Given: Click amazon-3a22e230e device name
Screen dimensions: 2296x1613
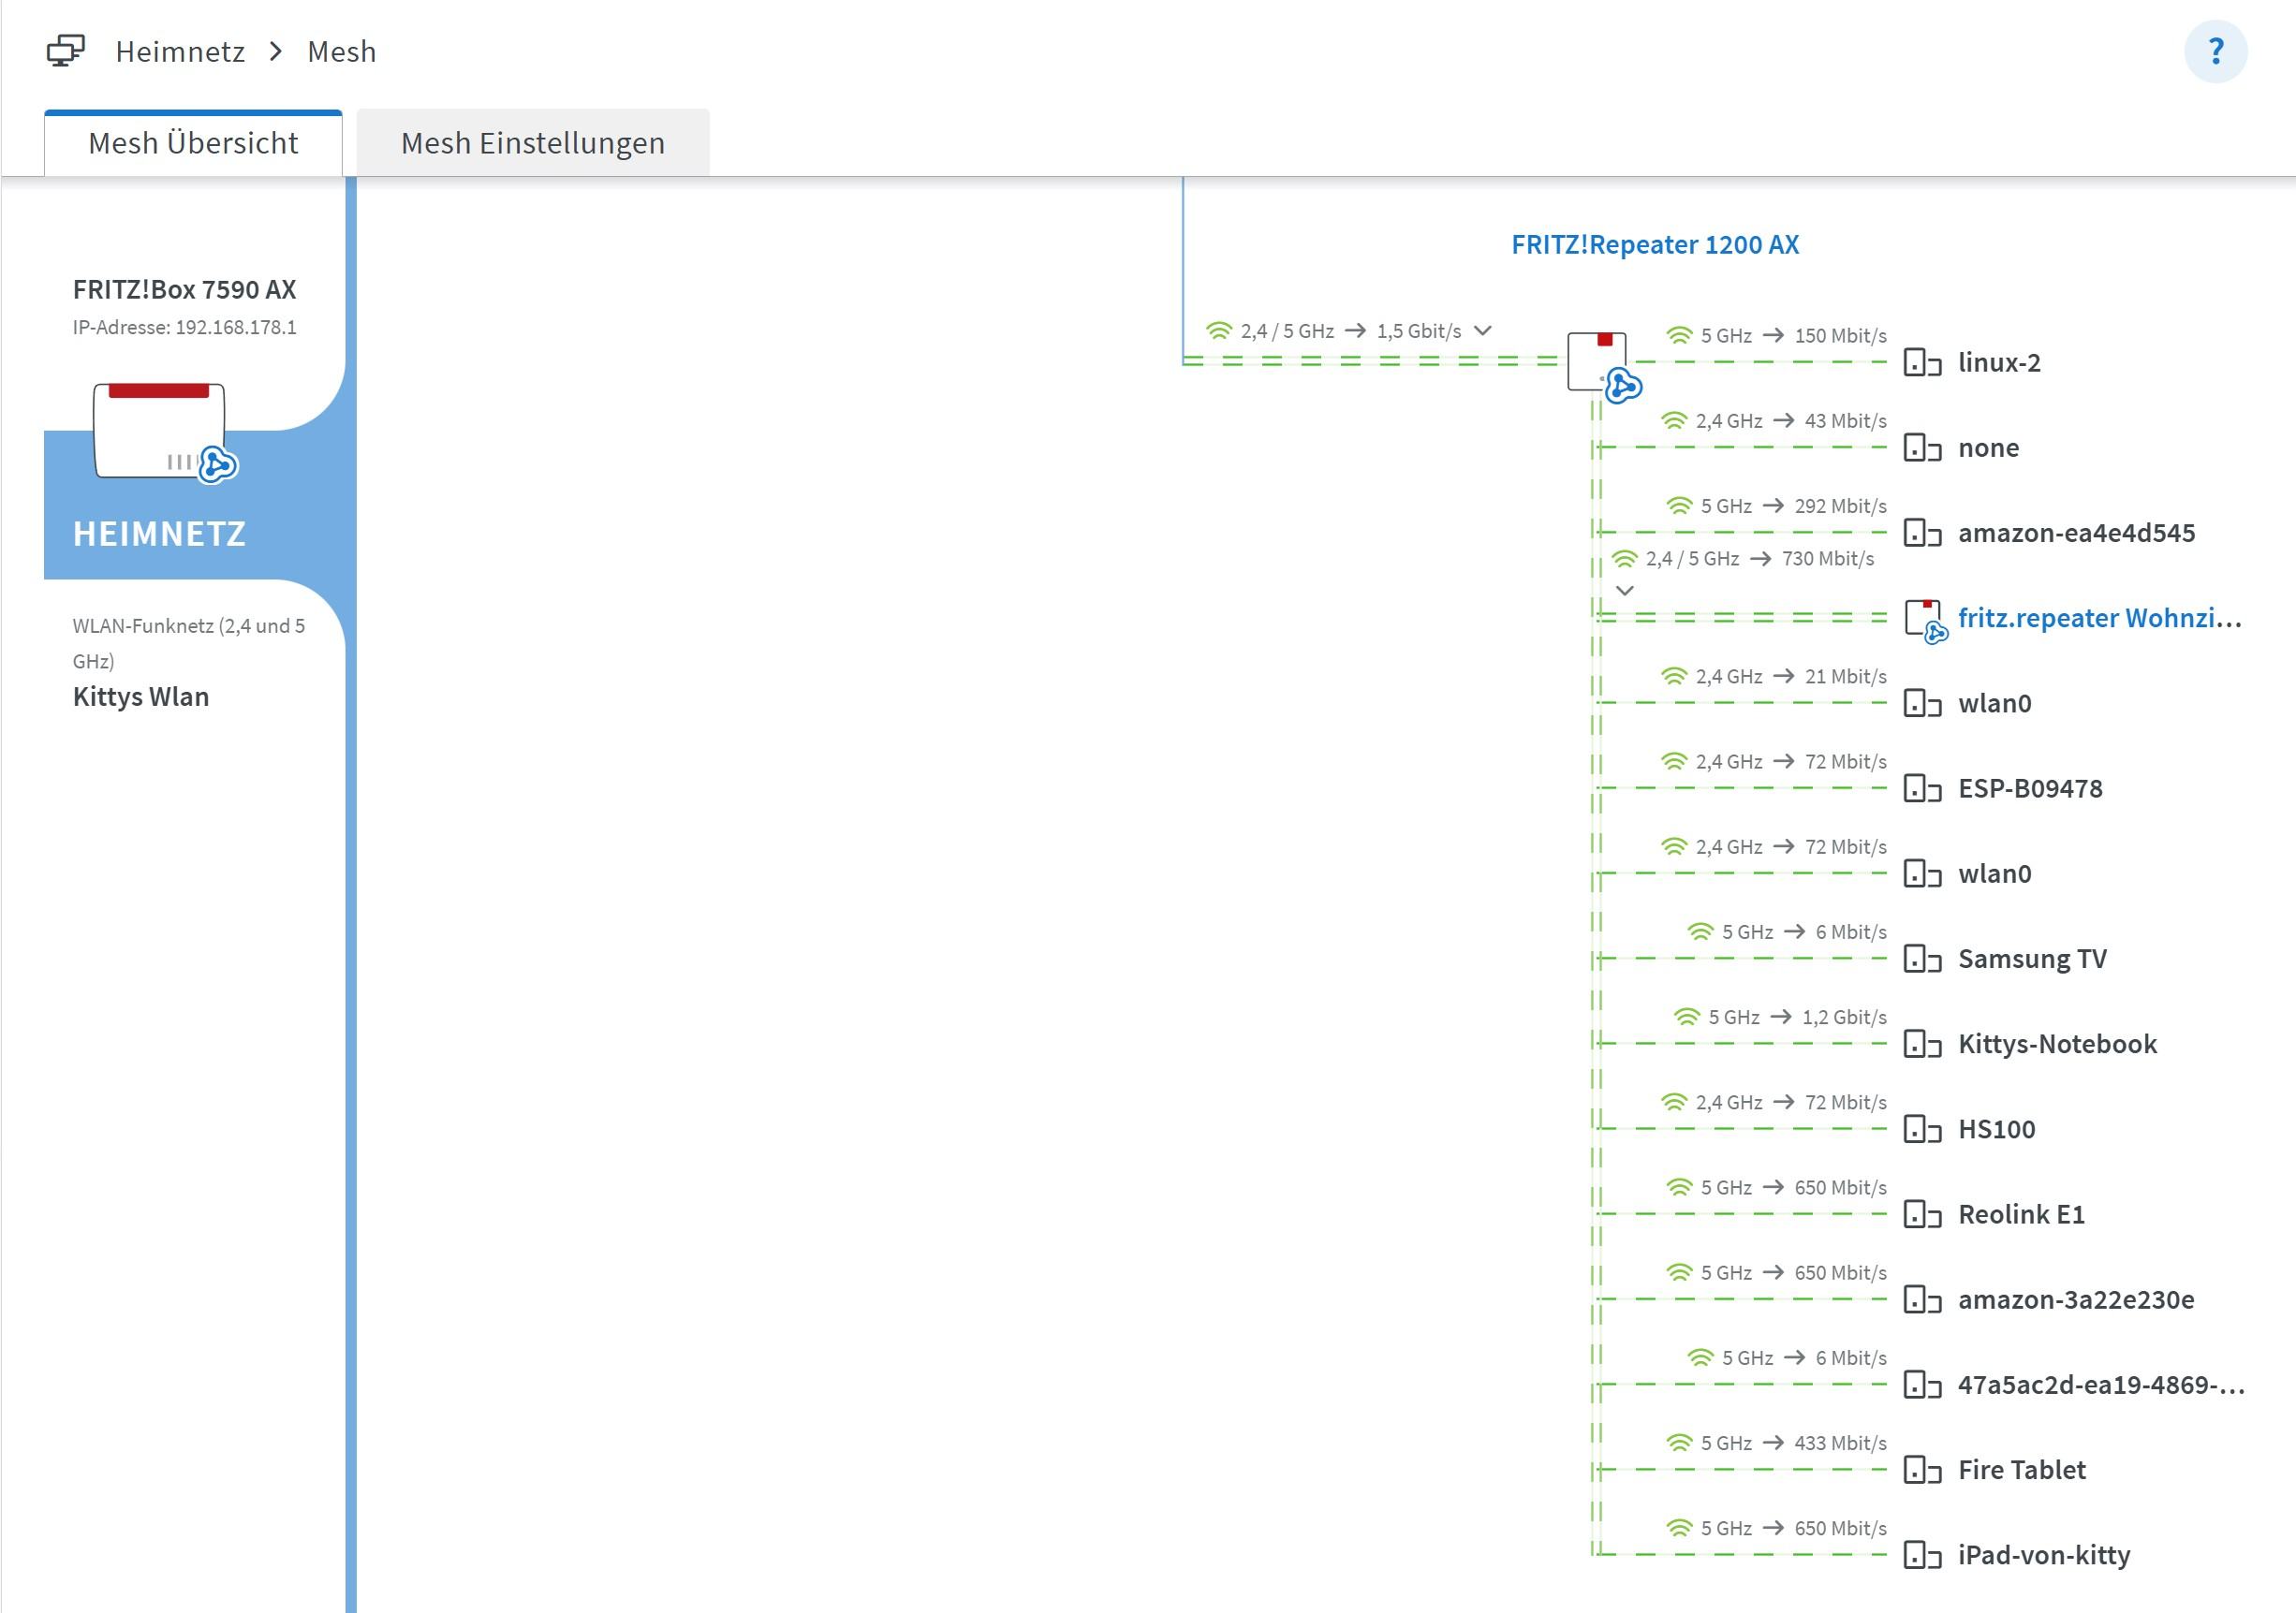Looking at the screenshot, I should 2076,1299.
